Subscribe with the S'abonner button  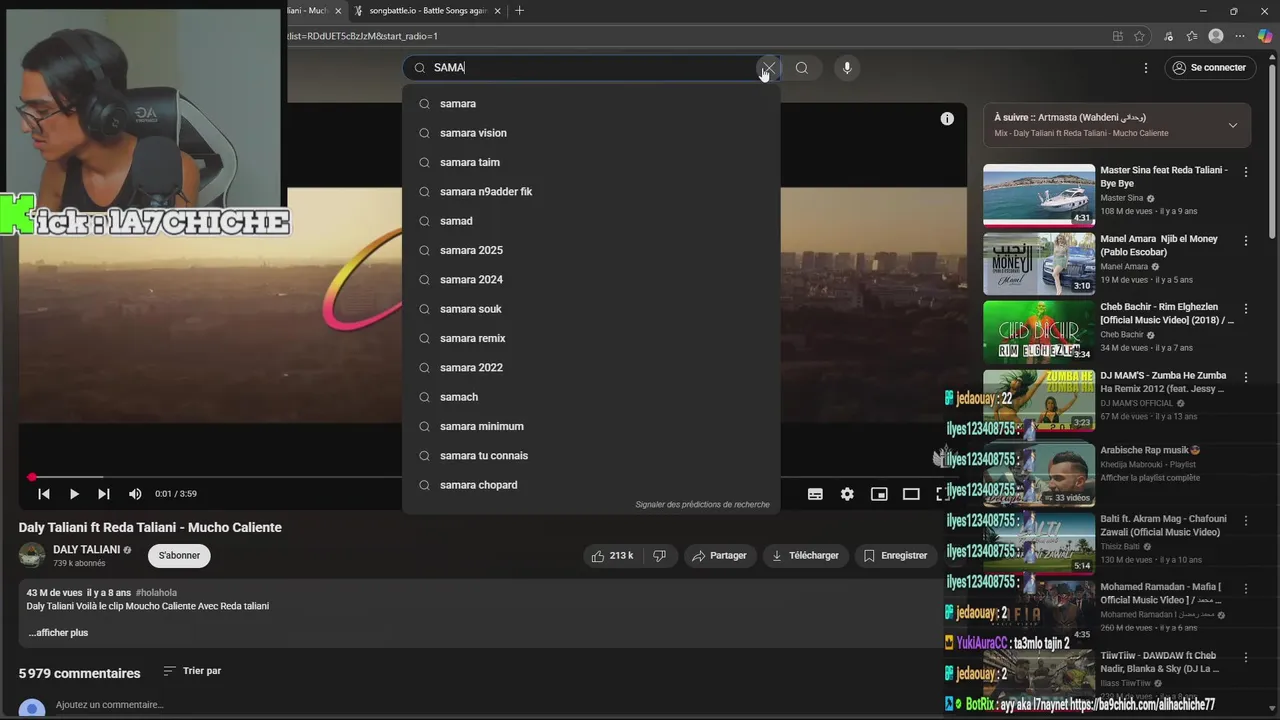179,556
